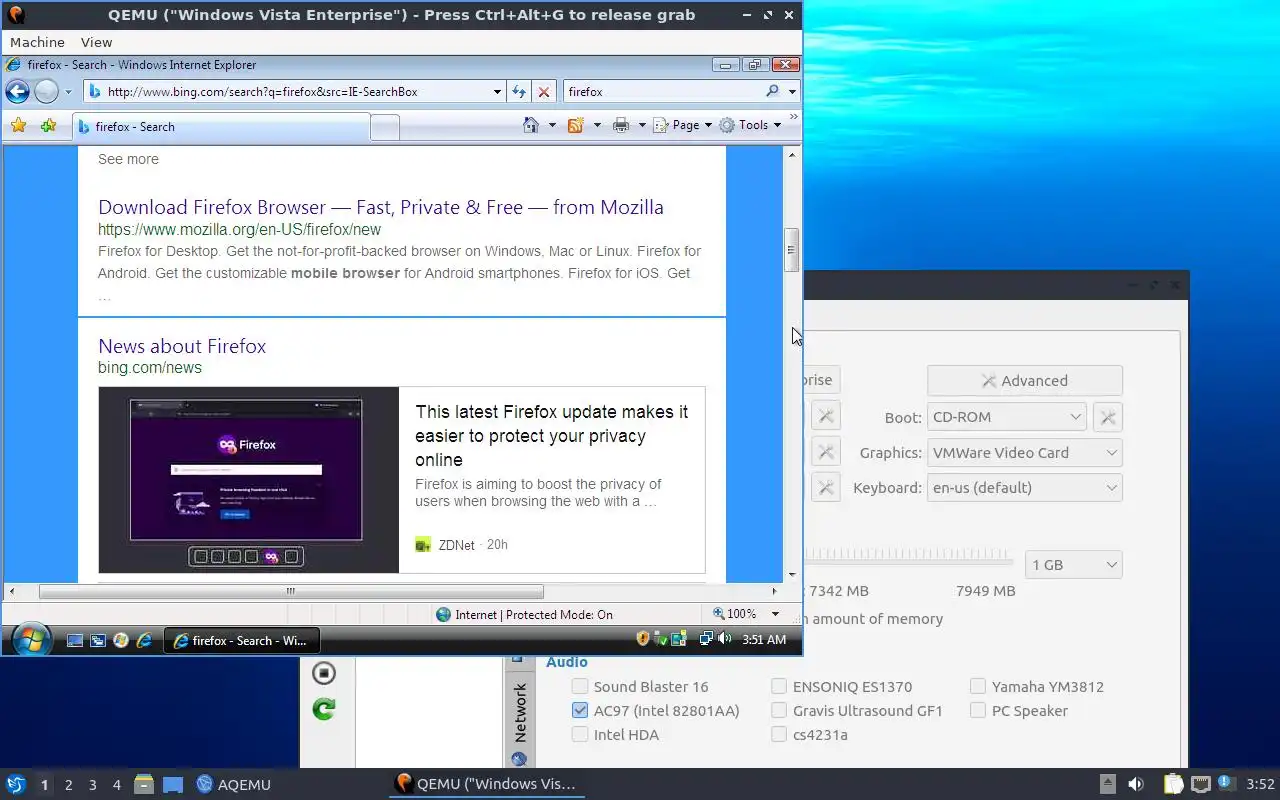Screen dimensions: 1280x800
Task: Click the wrench button right of Boot dropdown
Action: click(x=1108, y=417)
